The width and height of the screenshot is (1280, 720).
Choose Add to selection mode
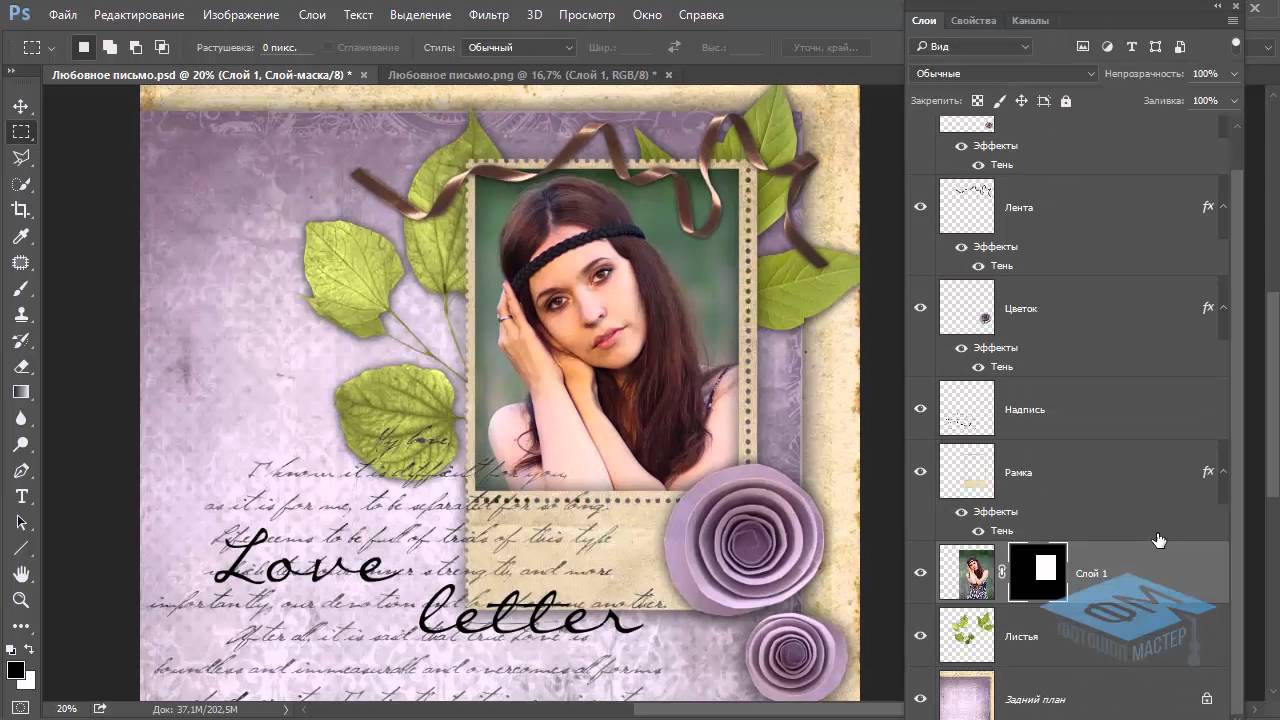click(109, 47)
